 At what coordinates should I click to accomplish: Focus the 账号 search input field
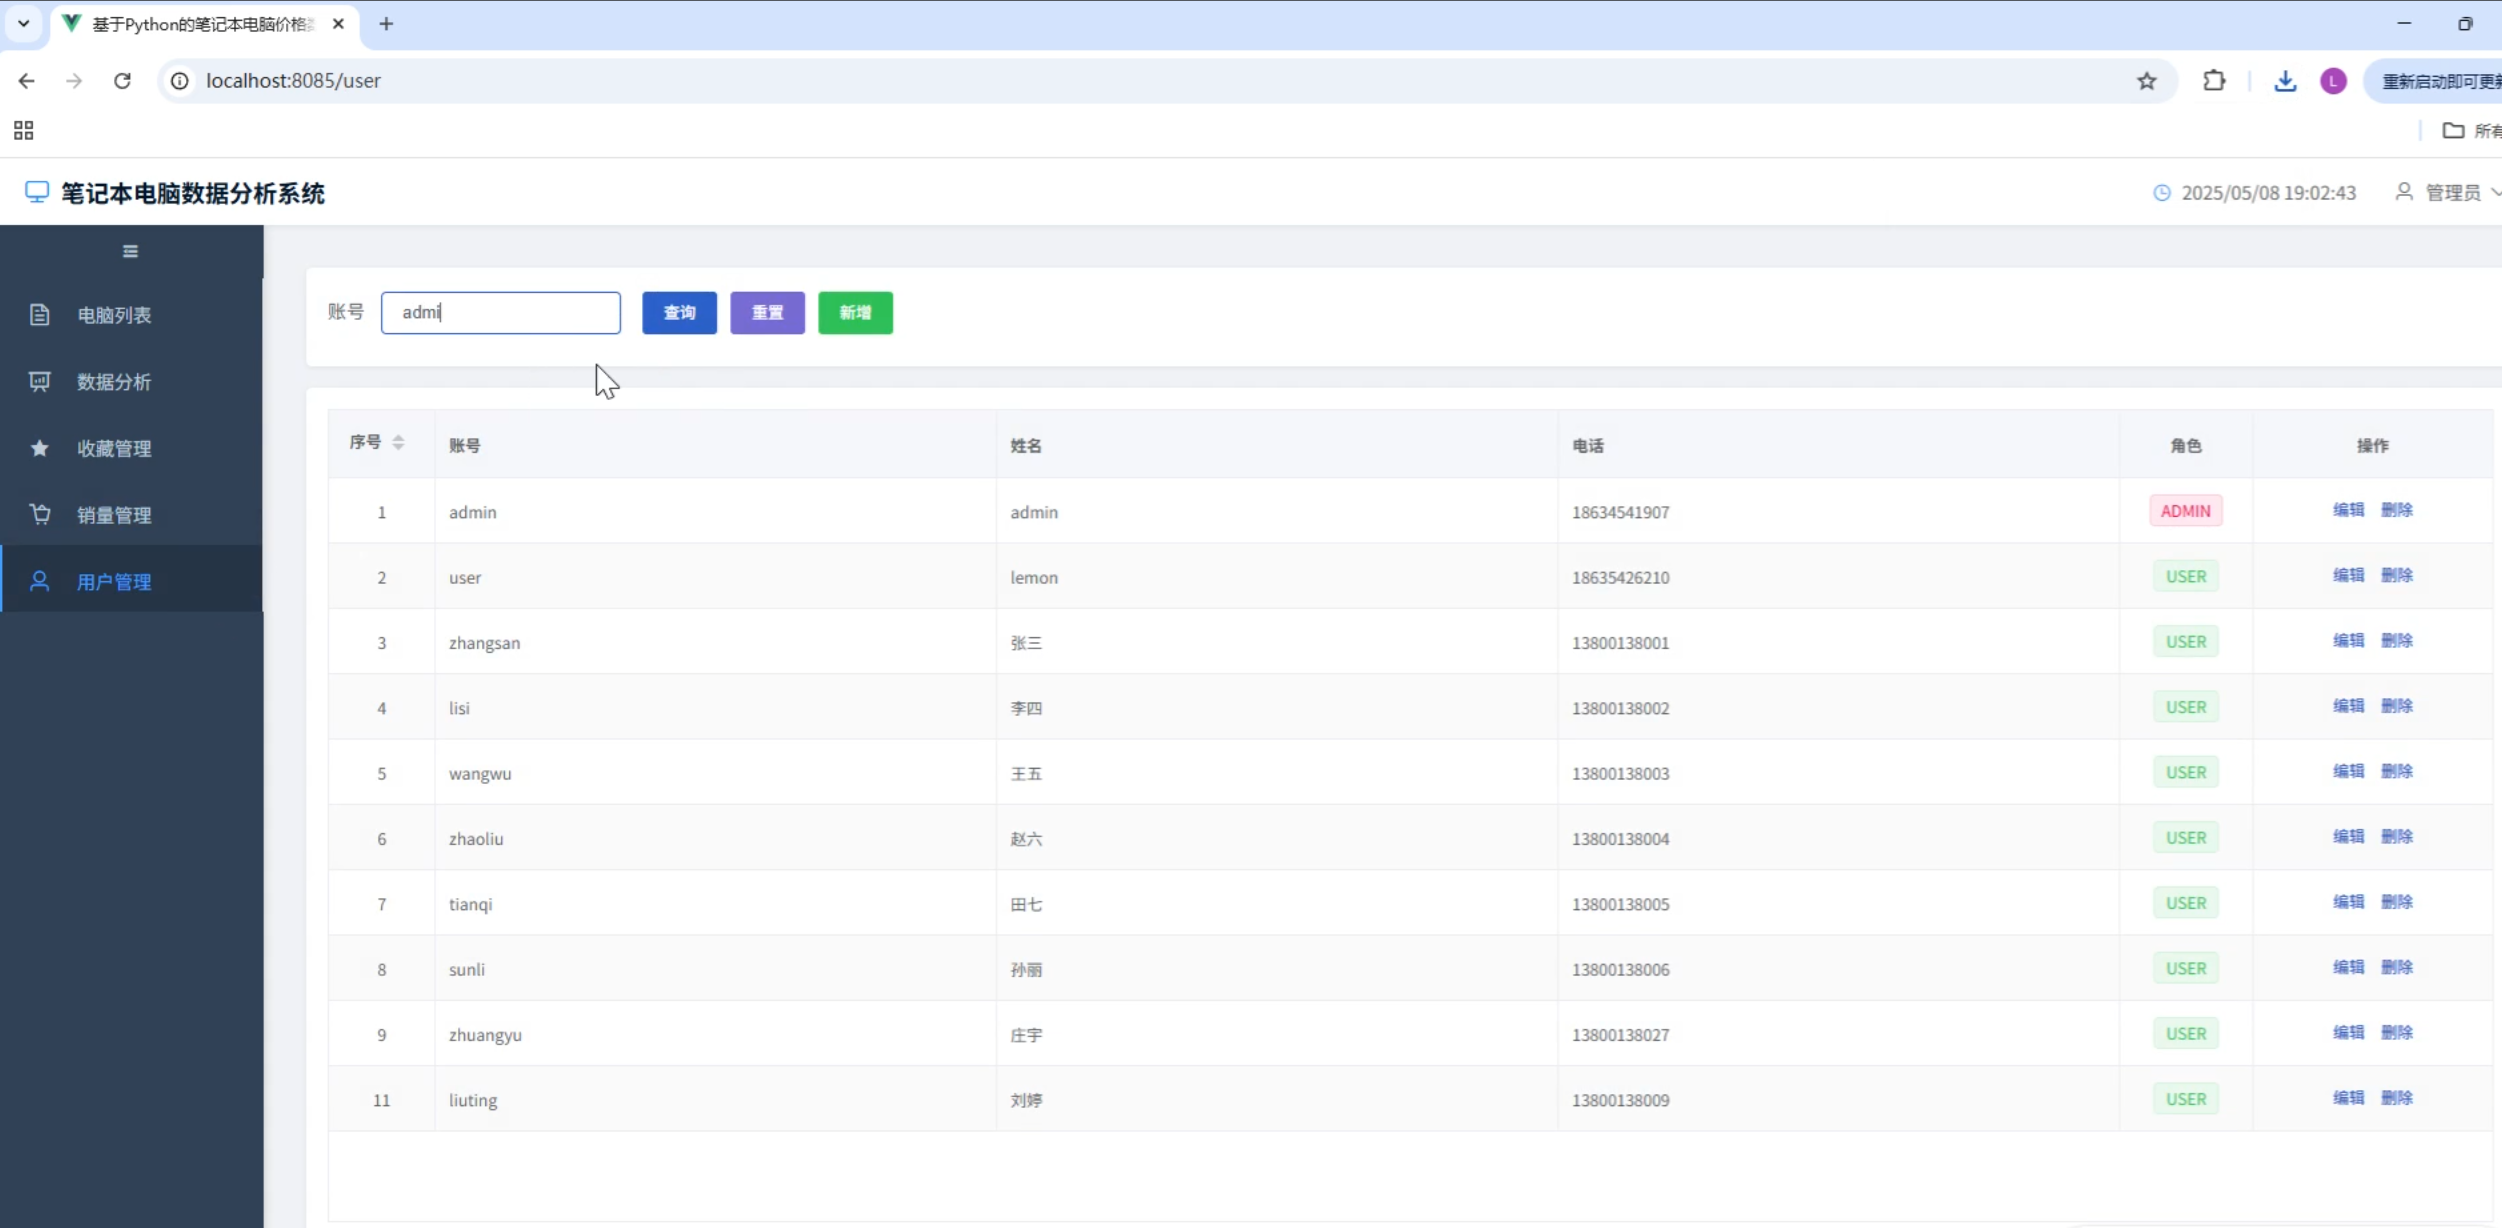point(500,313)
